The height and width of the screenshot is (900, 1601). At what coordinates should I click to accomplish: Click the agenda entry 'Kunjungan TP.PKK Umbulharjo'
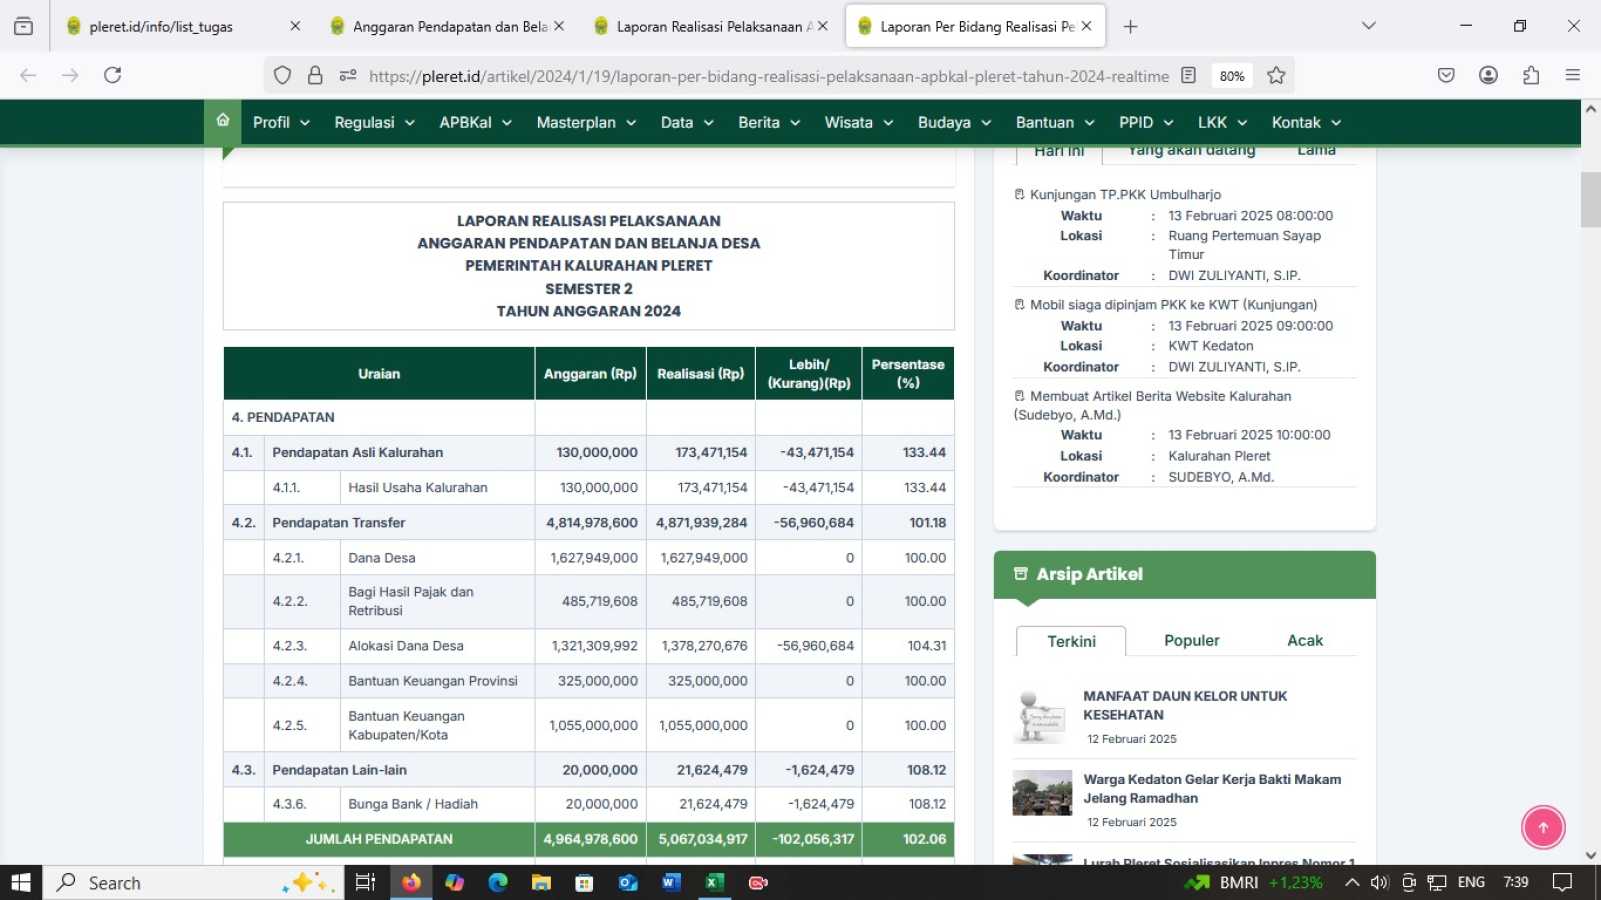[1125, 194]
